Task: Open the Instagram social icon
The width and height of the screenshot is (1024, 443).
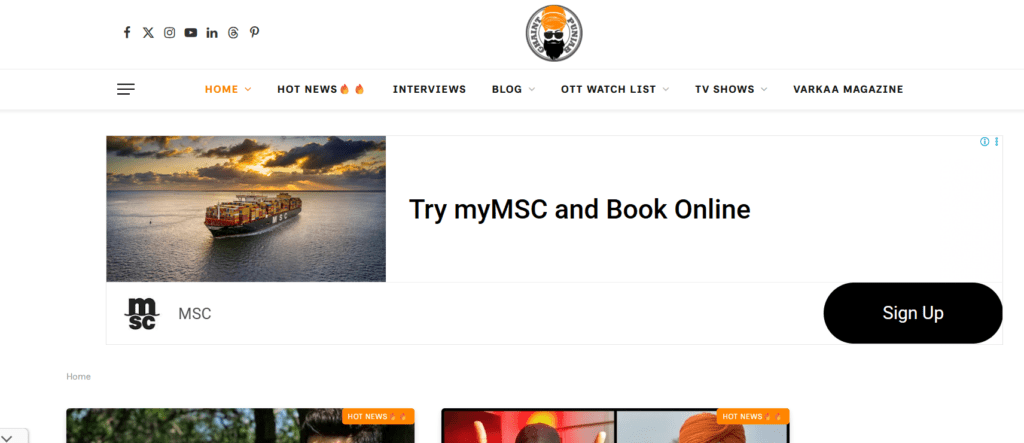Action: point(169,32)
